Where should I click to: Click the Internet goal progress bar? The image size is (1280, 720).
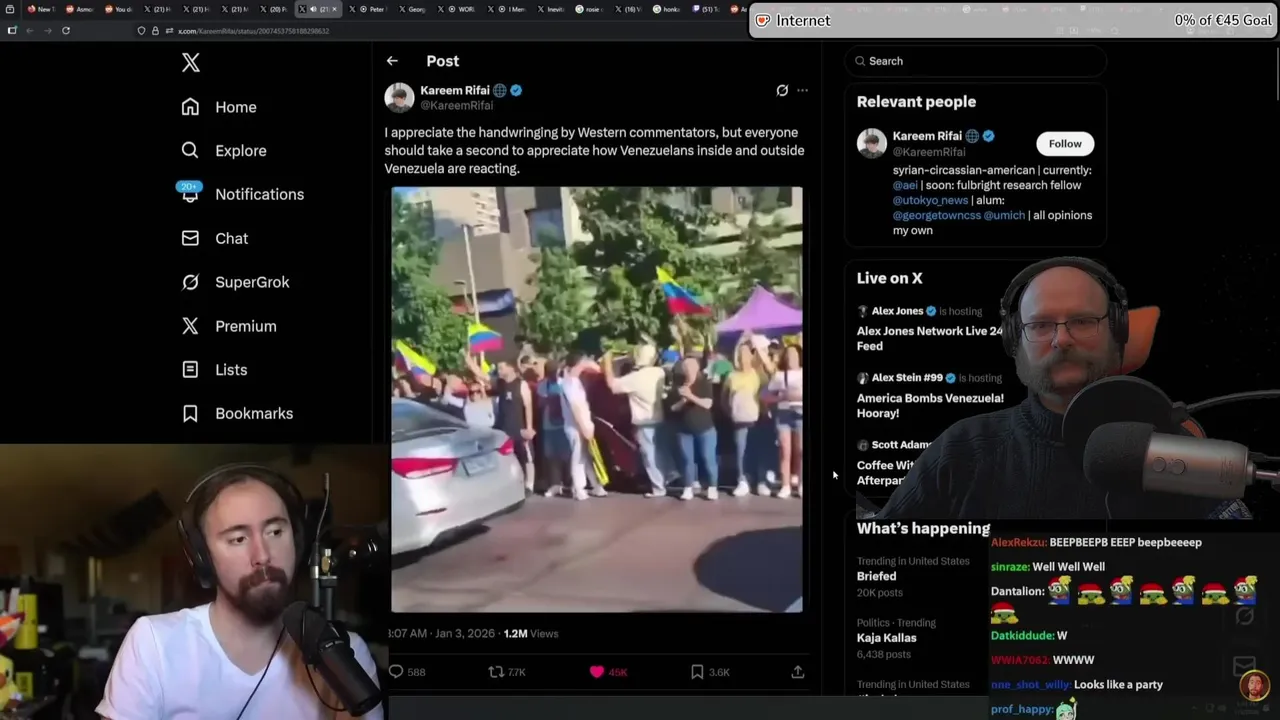1014,20
